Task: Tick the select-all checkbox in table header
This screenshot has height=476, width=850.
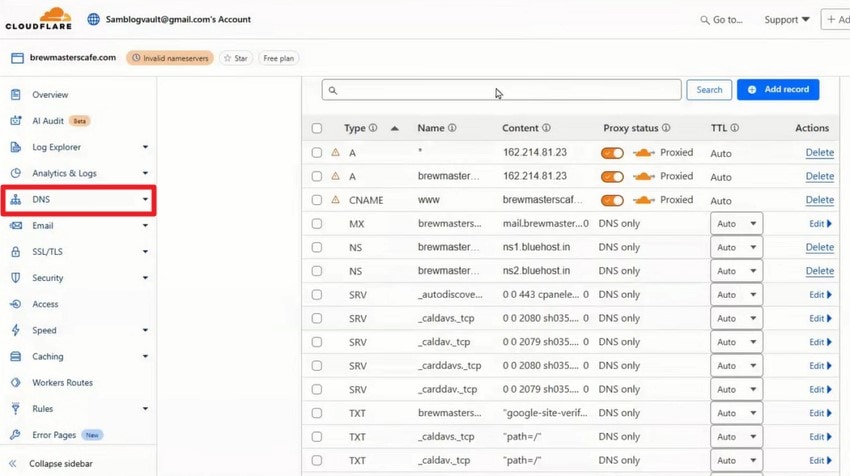Action: [x=317, y=128]
